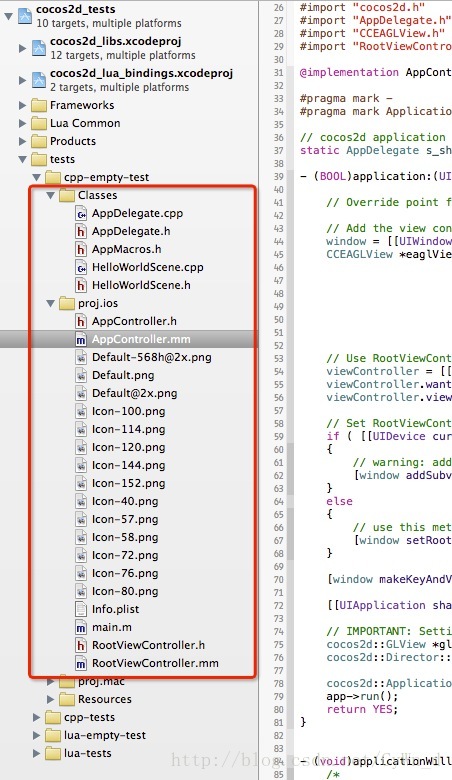The height and width of the screenshot is (780, 452).
Task: Select Icon-40.png file
Action: [125, 501]
